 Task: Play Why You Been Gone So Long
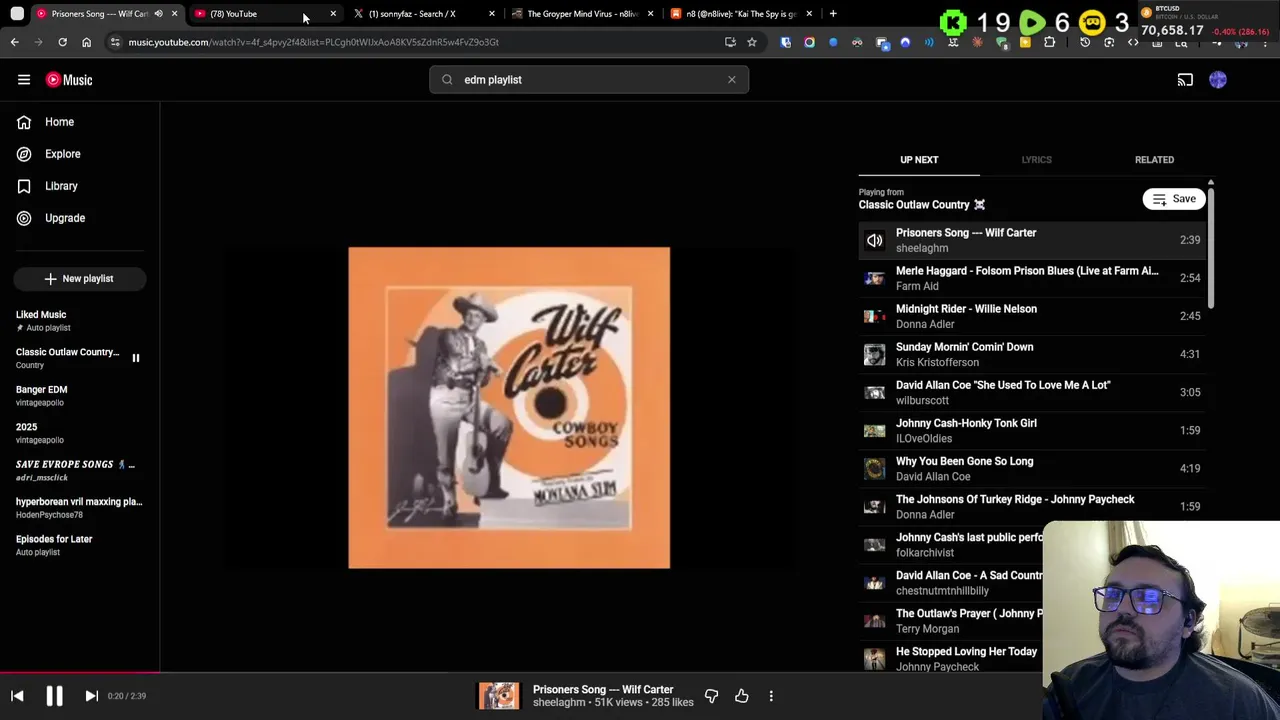tap(1032, 468)
